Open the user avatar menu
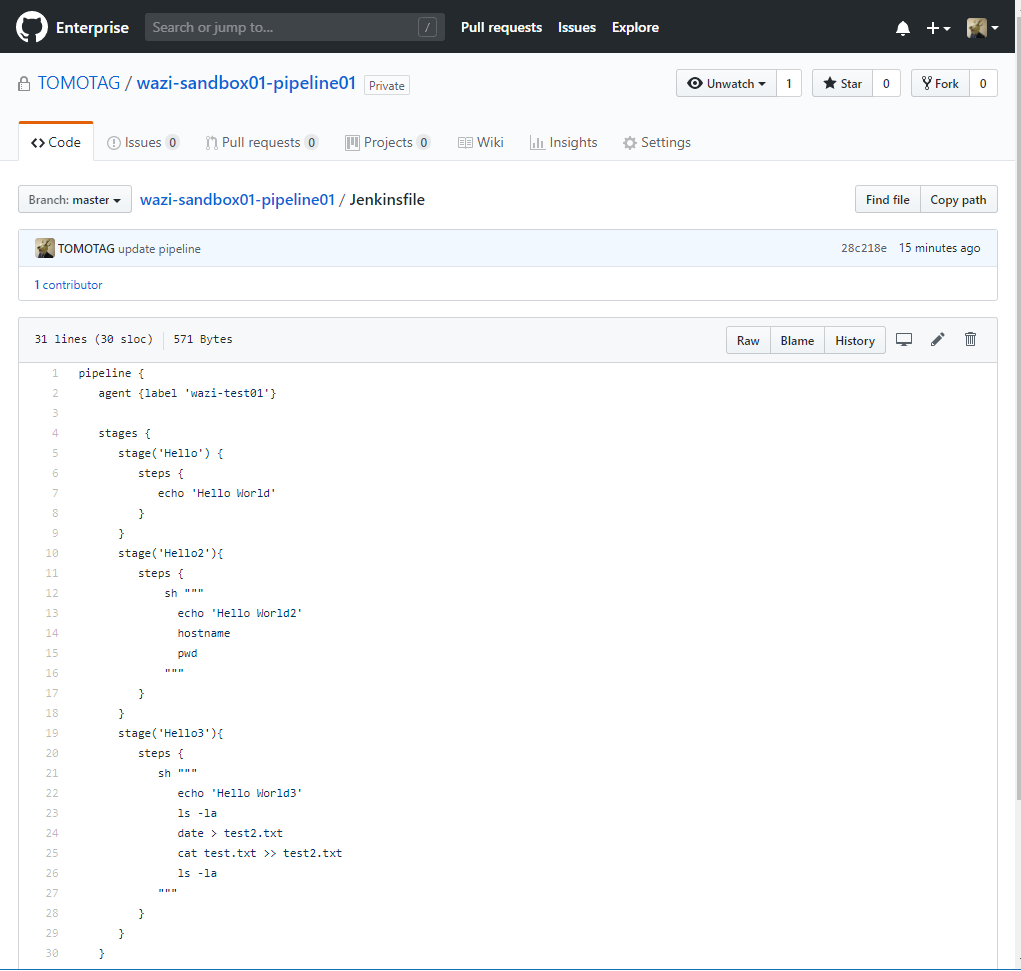The height and width of the screenshot is (971, 1021). 983,28
